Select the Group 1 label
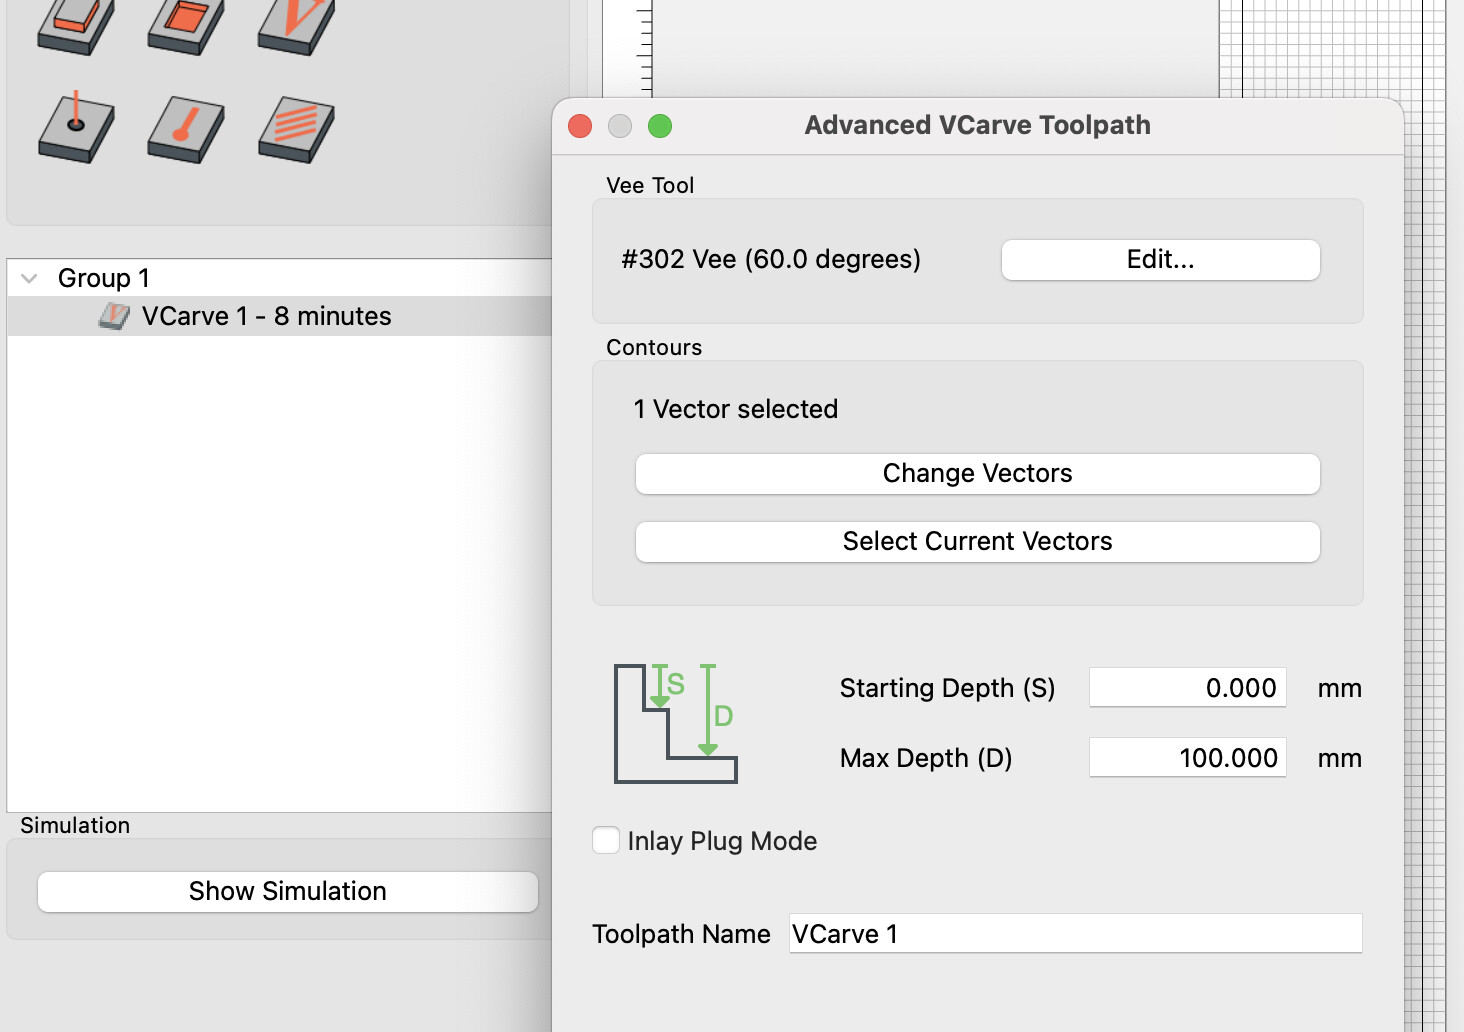This screenshot has height=1032, width=1464. [104, 278]
